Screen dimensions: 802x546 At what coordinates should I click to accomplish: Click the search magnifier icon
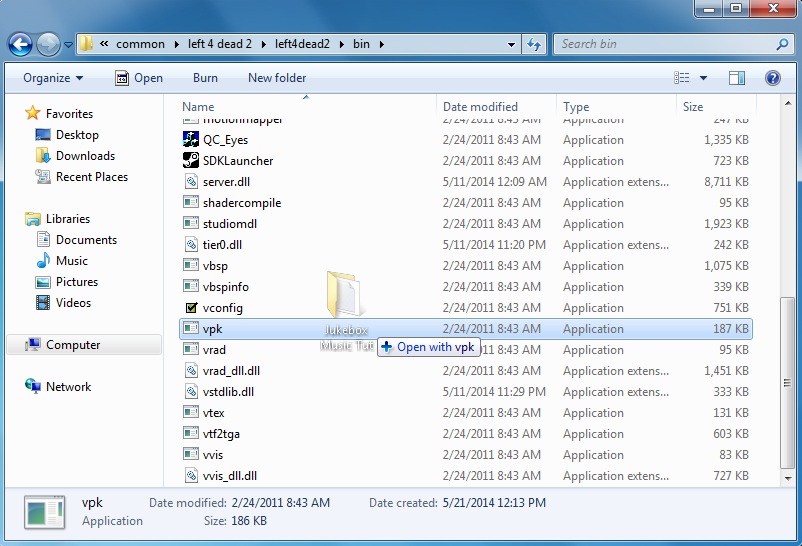782,45
